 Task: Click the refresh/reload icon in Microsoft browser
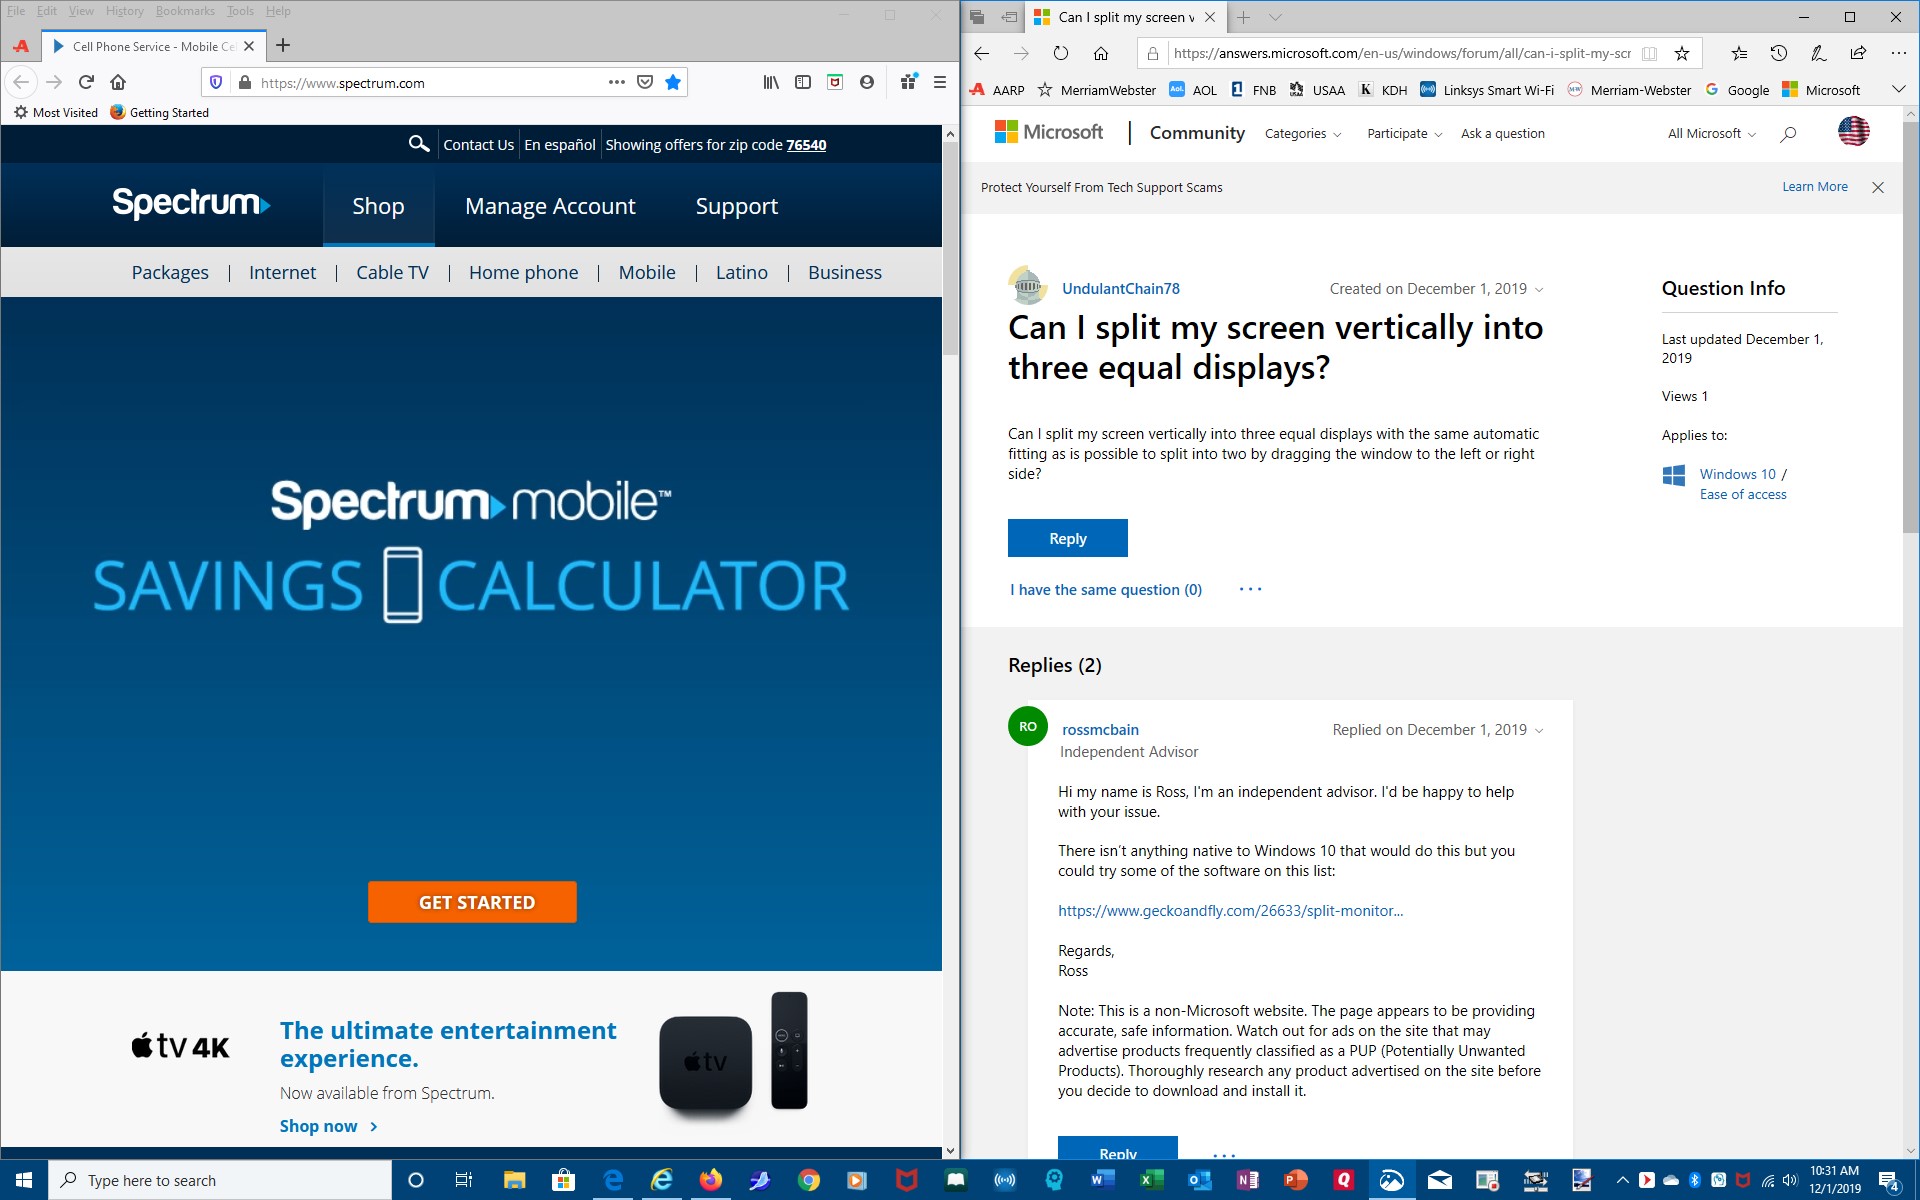[x=1059, y=53]
